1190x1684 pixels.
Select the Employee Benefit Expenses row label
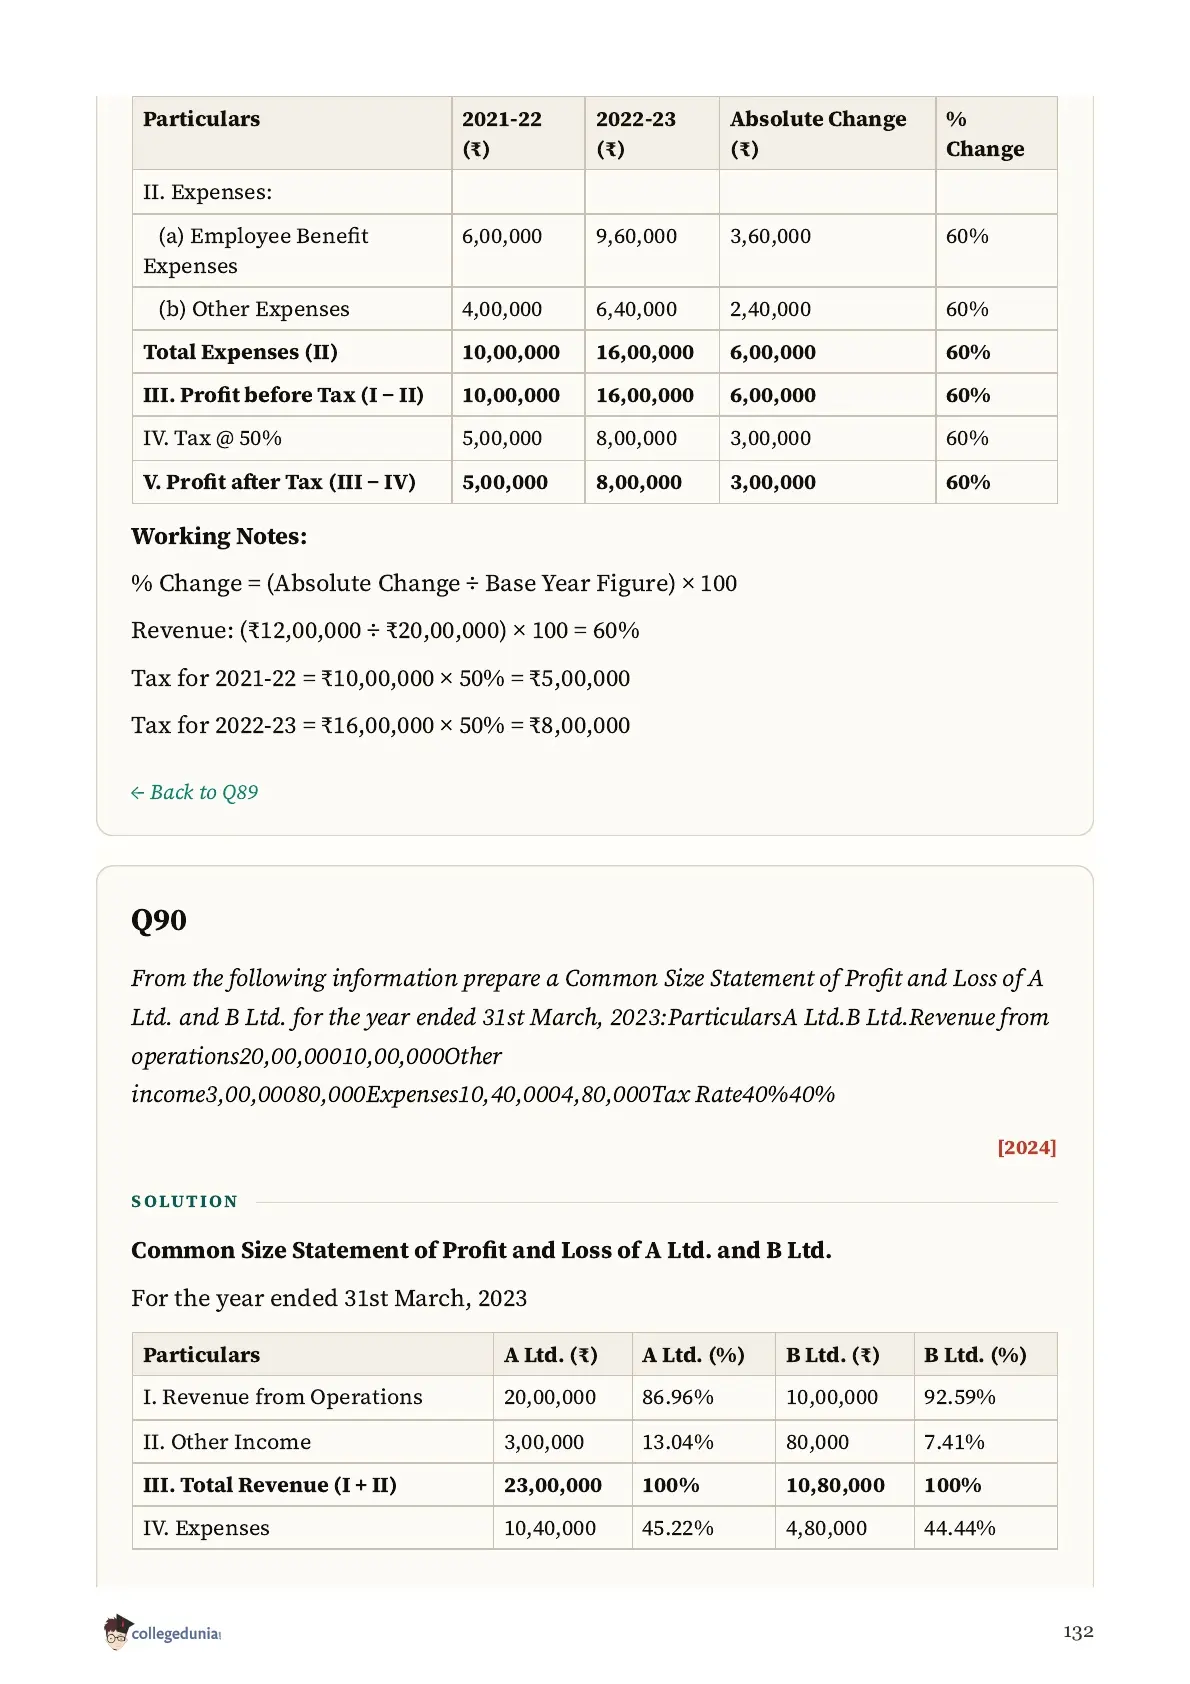256,251
